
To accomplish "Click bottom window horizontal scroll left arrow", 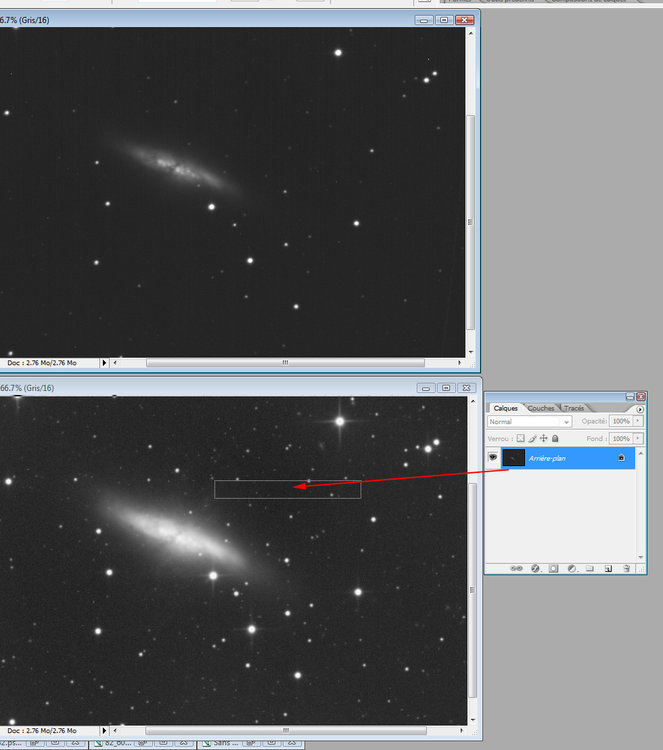I will (x=115, y=730).
